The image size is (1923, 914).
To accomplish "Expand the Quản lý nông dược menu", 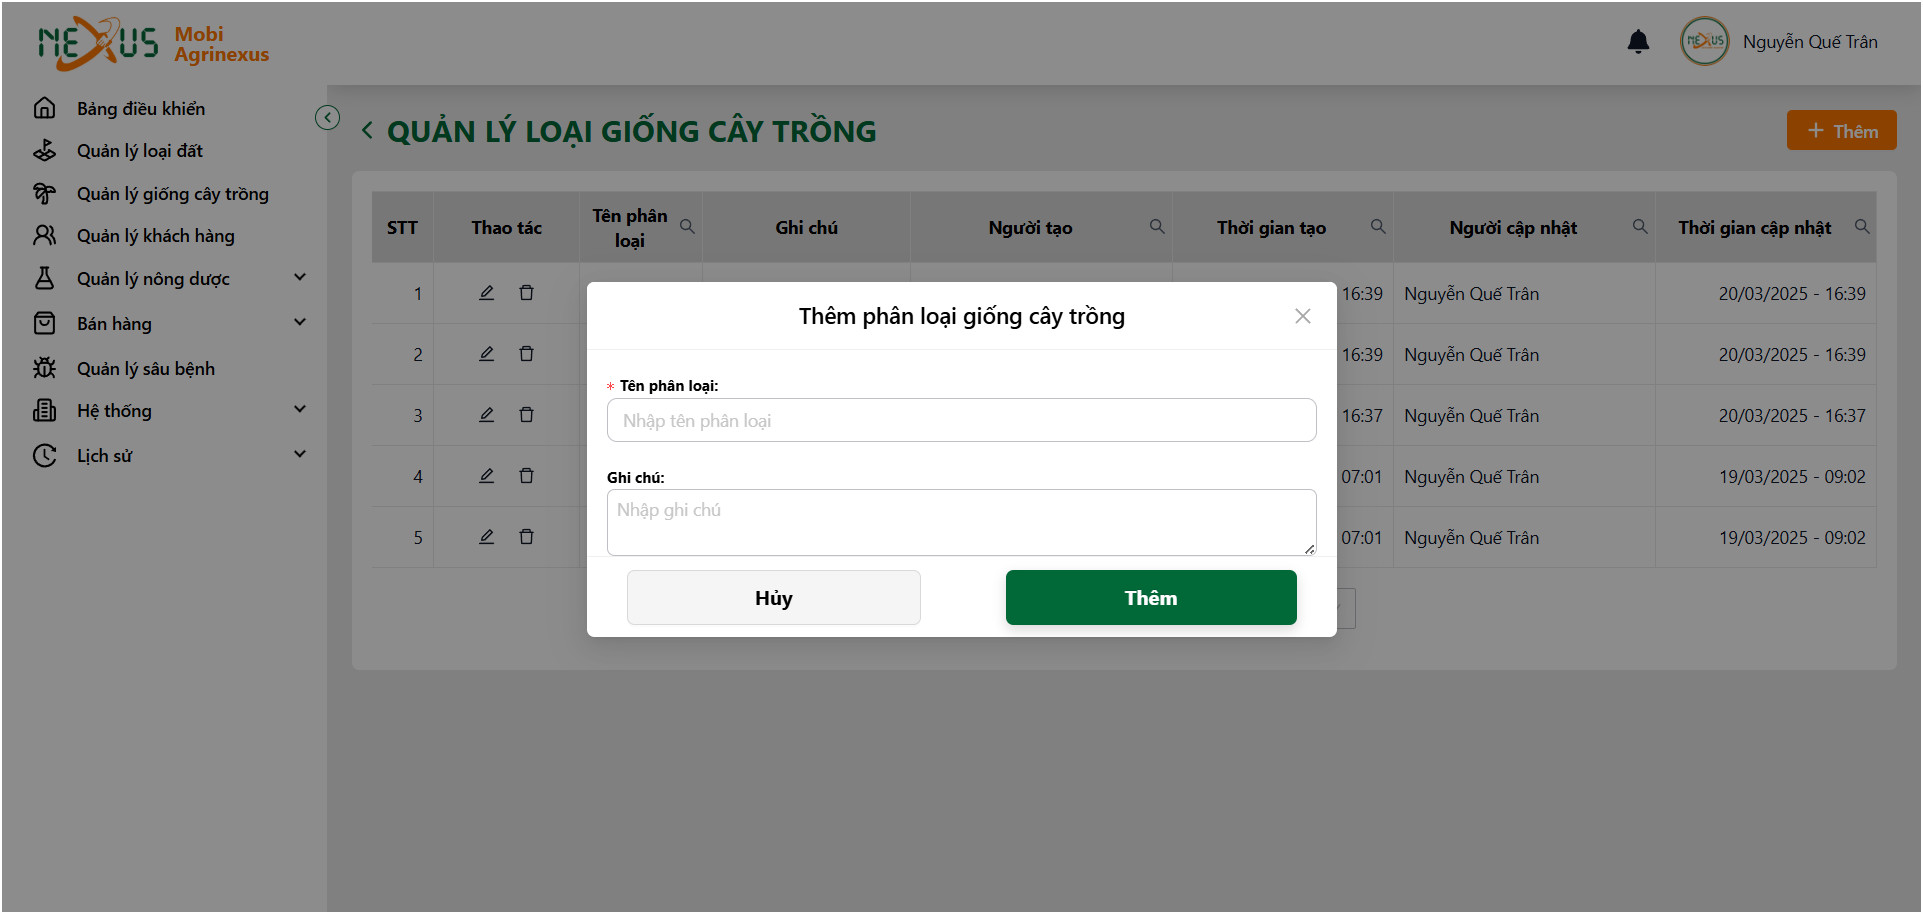I will [300, 278].
